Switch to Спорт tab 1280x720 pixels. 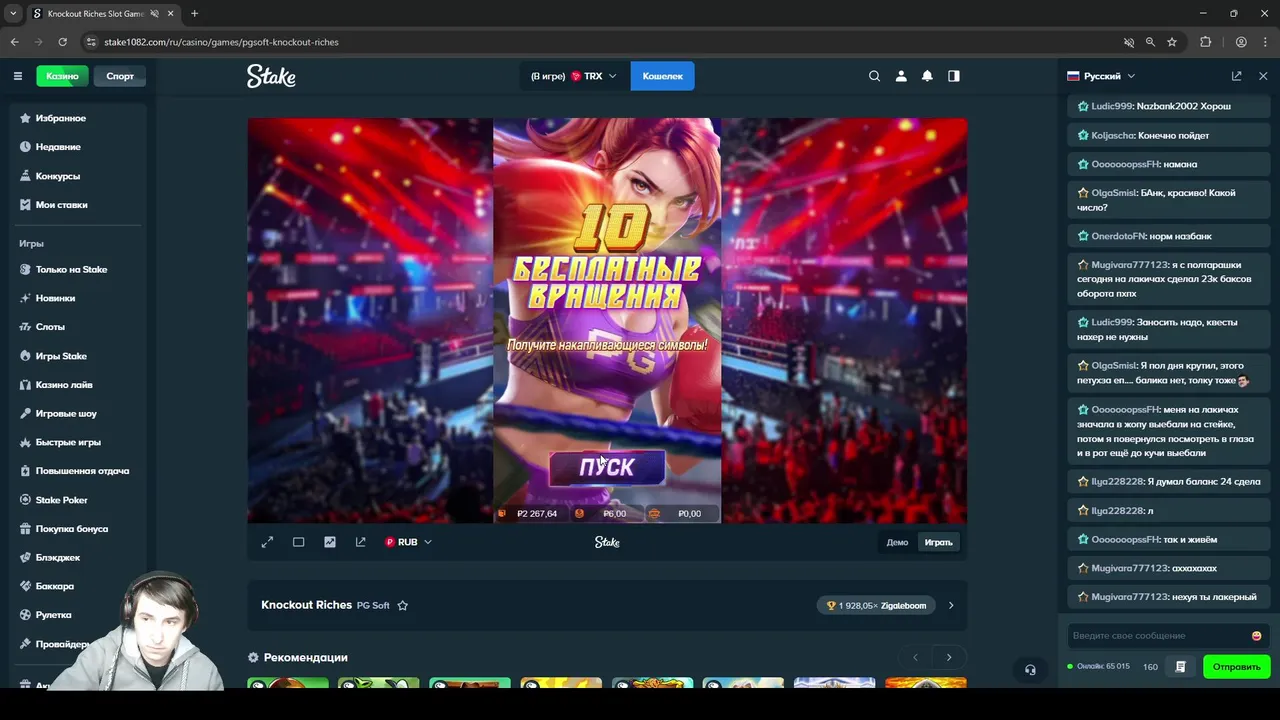pos(120,76)
